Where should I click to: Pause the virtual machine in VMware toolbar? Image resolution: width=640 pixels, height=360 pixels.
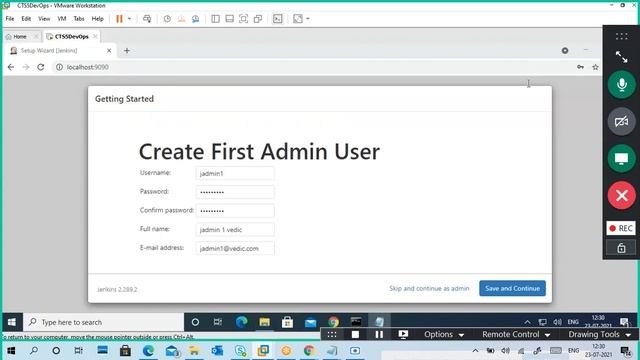tap(119, 19)
